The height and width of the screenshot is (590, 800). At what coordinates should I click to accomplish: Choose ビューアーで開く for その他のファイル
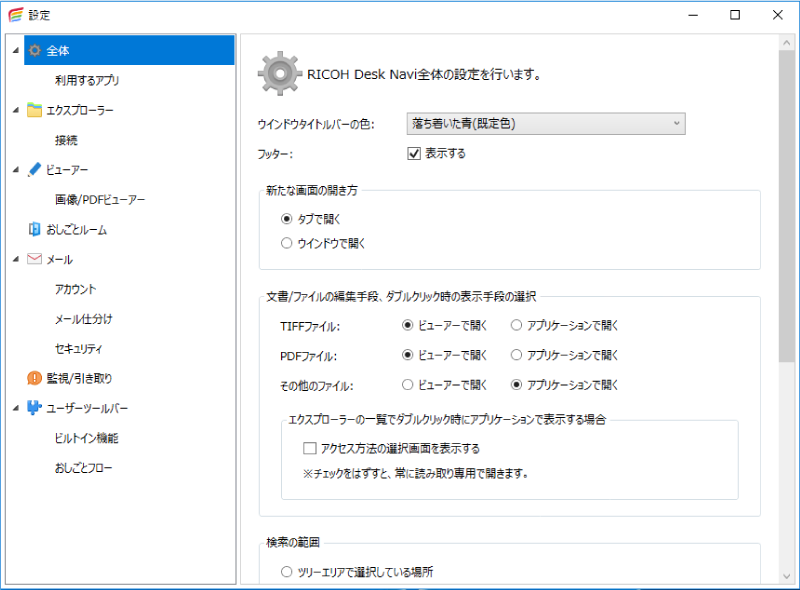point(407,384)
